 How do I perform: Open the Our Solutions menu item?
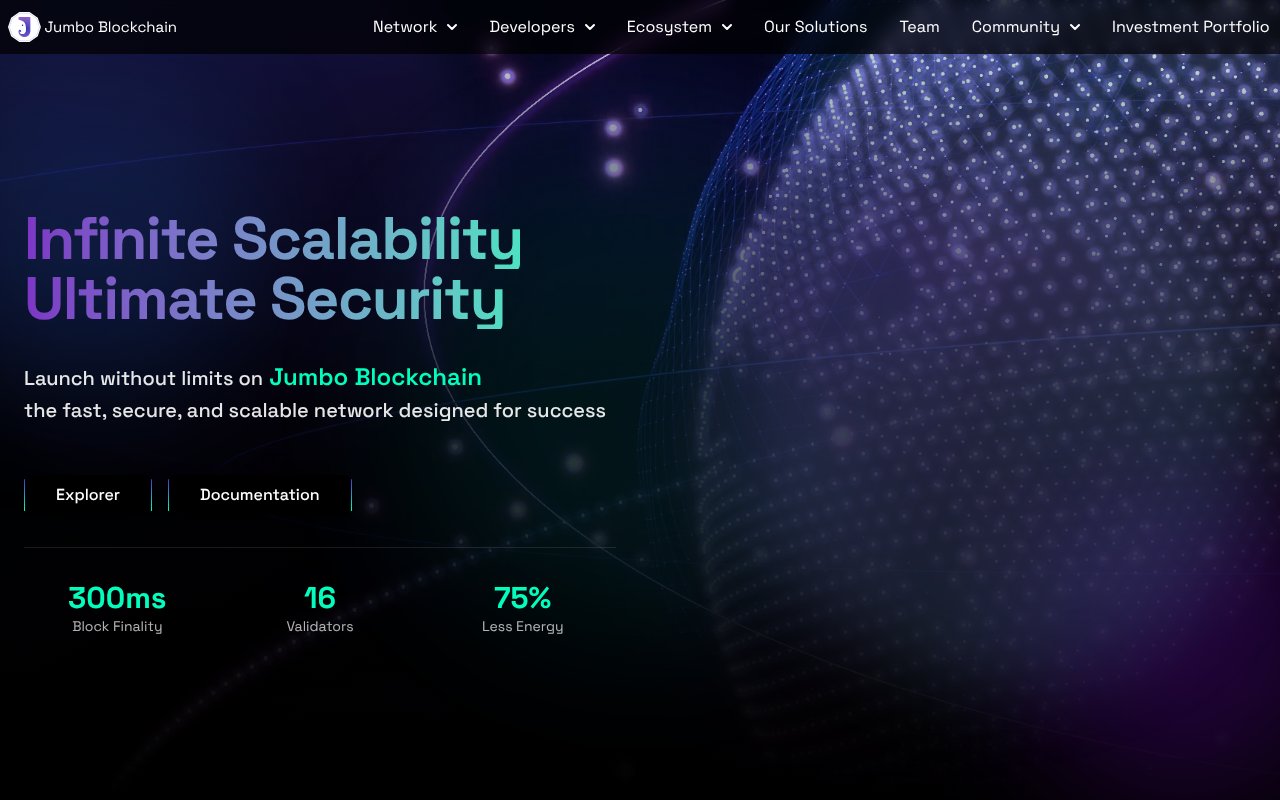[x=815, y=27]
